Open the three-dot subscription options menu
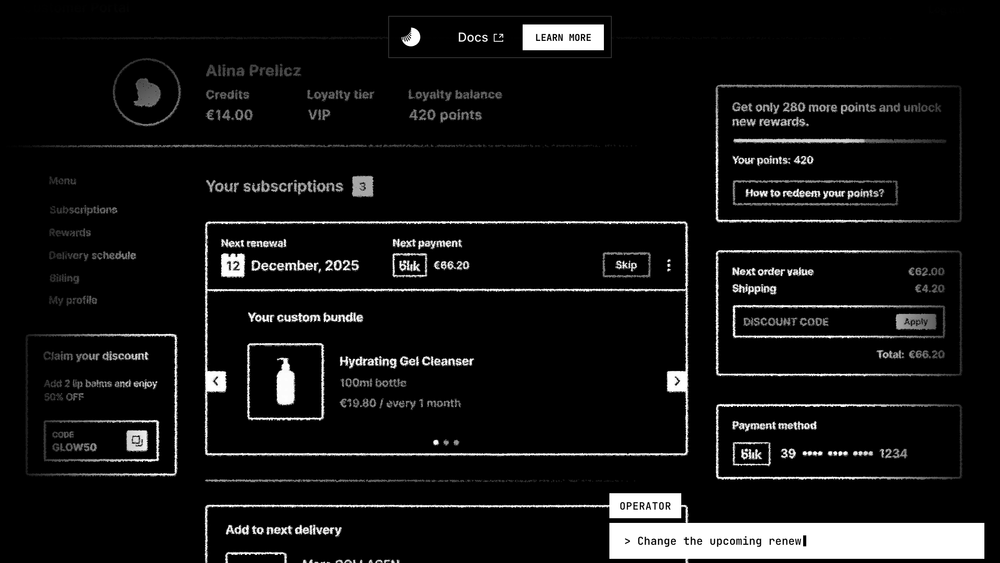 (x=668, y=265)
